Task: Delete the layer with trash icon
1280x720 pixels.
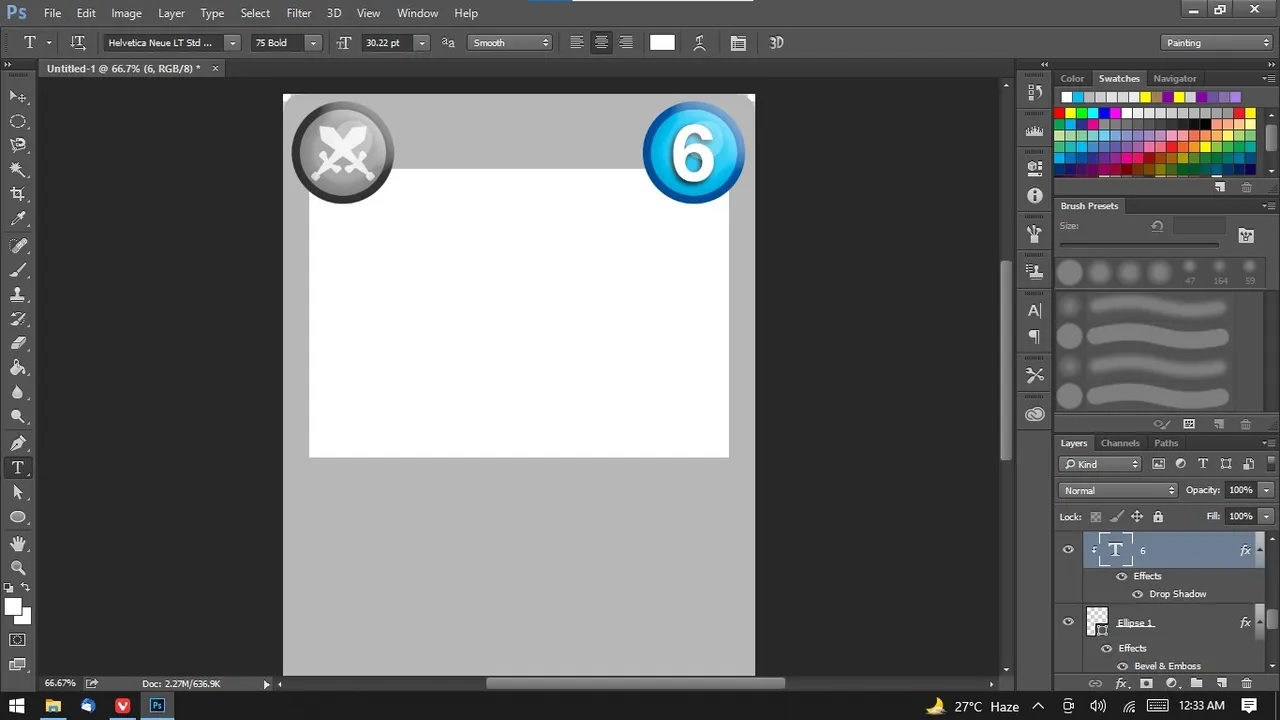Action: pyautogui.click(x=1246, y=684)
